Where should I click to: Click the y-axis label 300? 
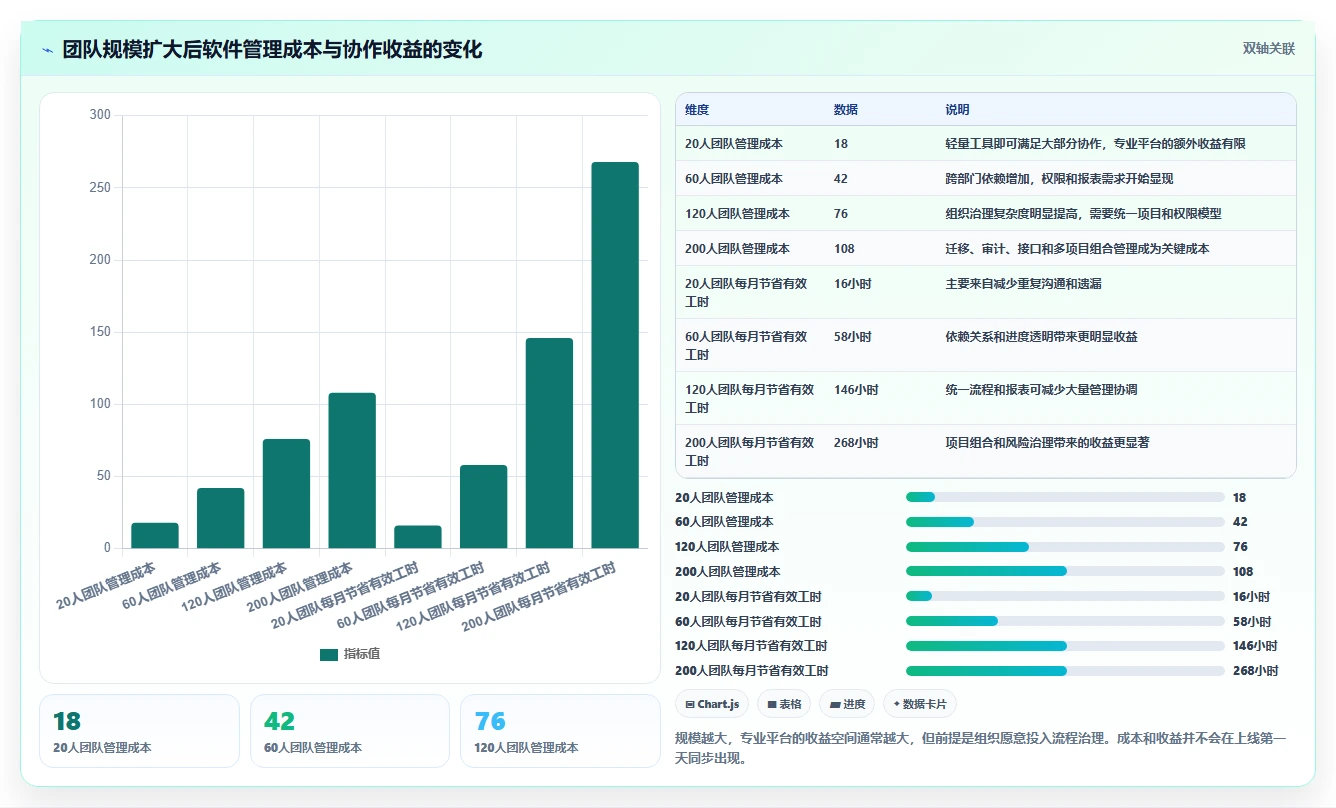pos(100,115)
